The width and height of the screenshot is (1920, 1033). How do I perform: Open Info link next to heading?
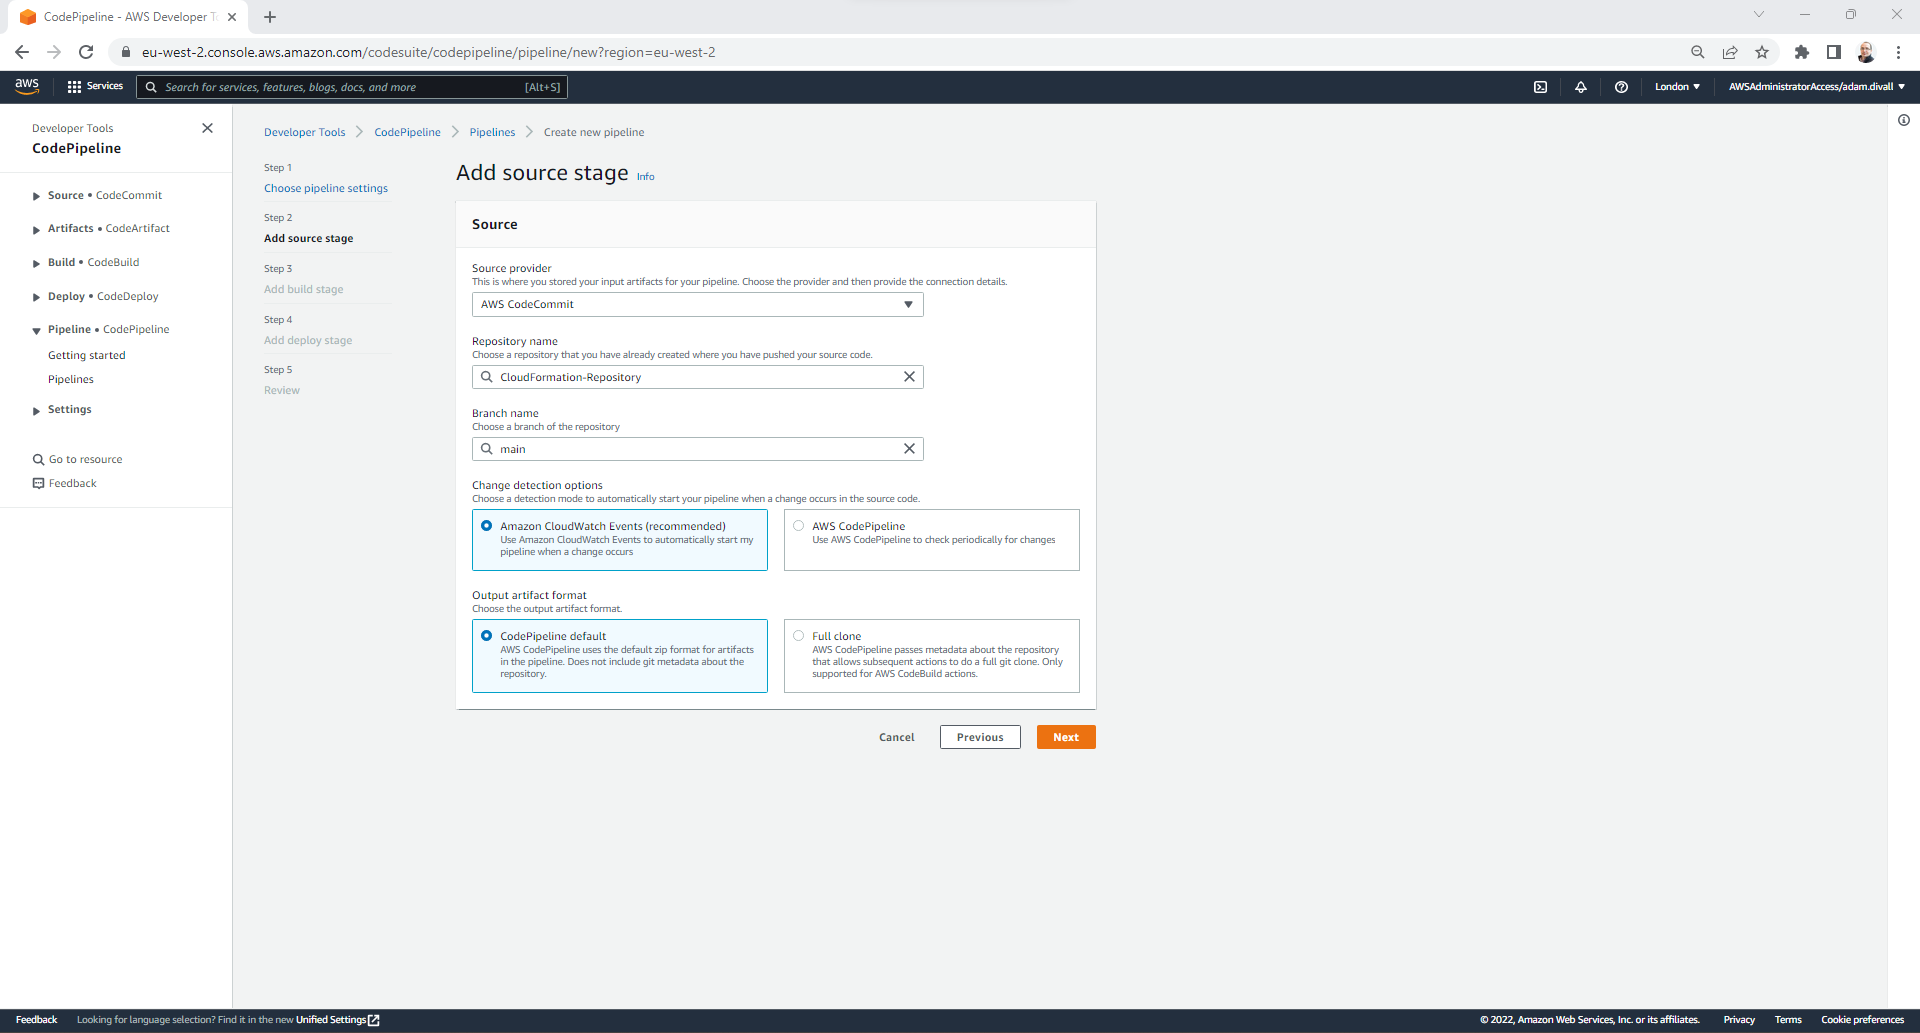[x=646, y=177]
